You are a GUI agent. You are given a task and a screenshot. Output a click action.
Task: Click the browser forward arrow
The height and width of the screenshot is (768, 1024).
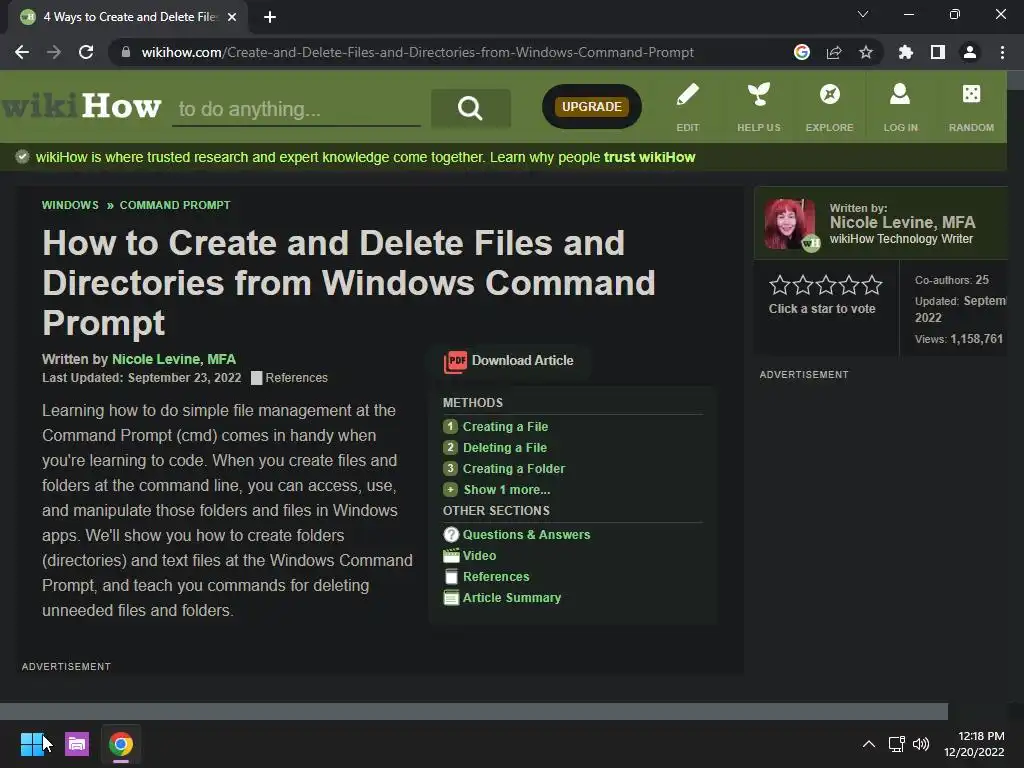pos(54,52)
